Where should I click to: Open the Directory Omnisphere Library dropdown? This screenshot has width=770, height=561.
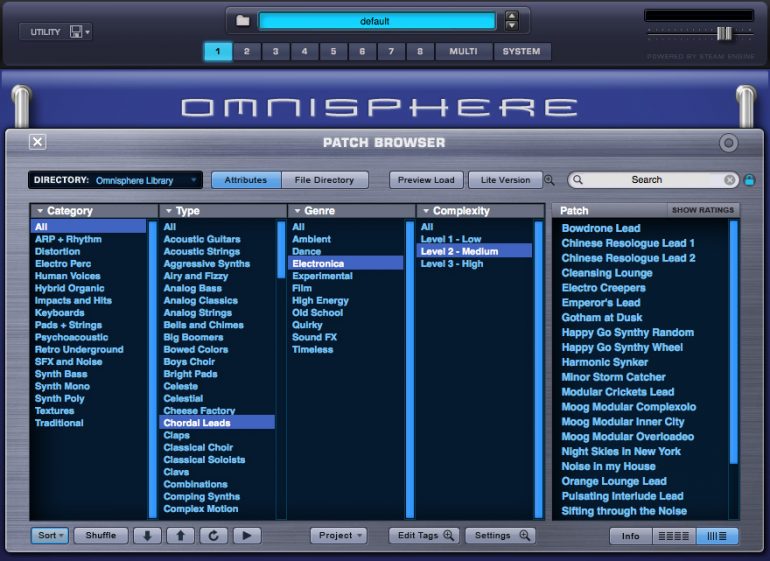pos(115,180)
